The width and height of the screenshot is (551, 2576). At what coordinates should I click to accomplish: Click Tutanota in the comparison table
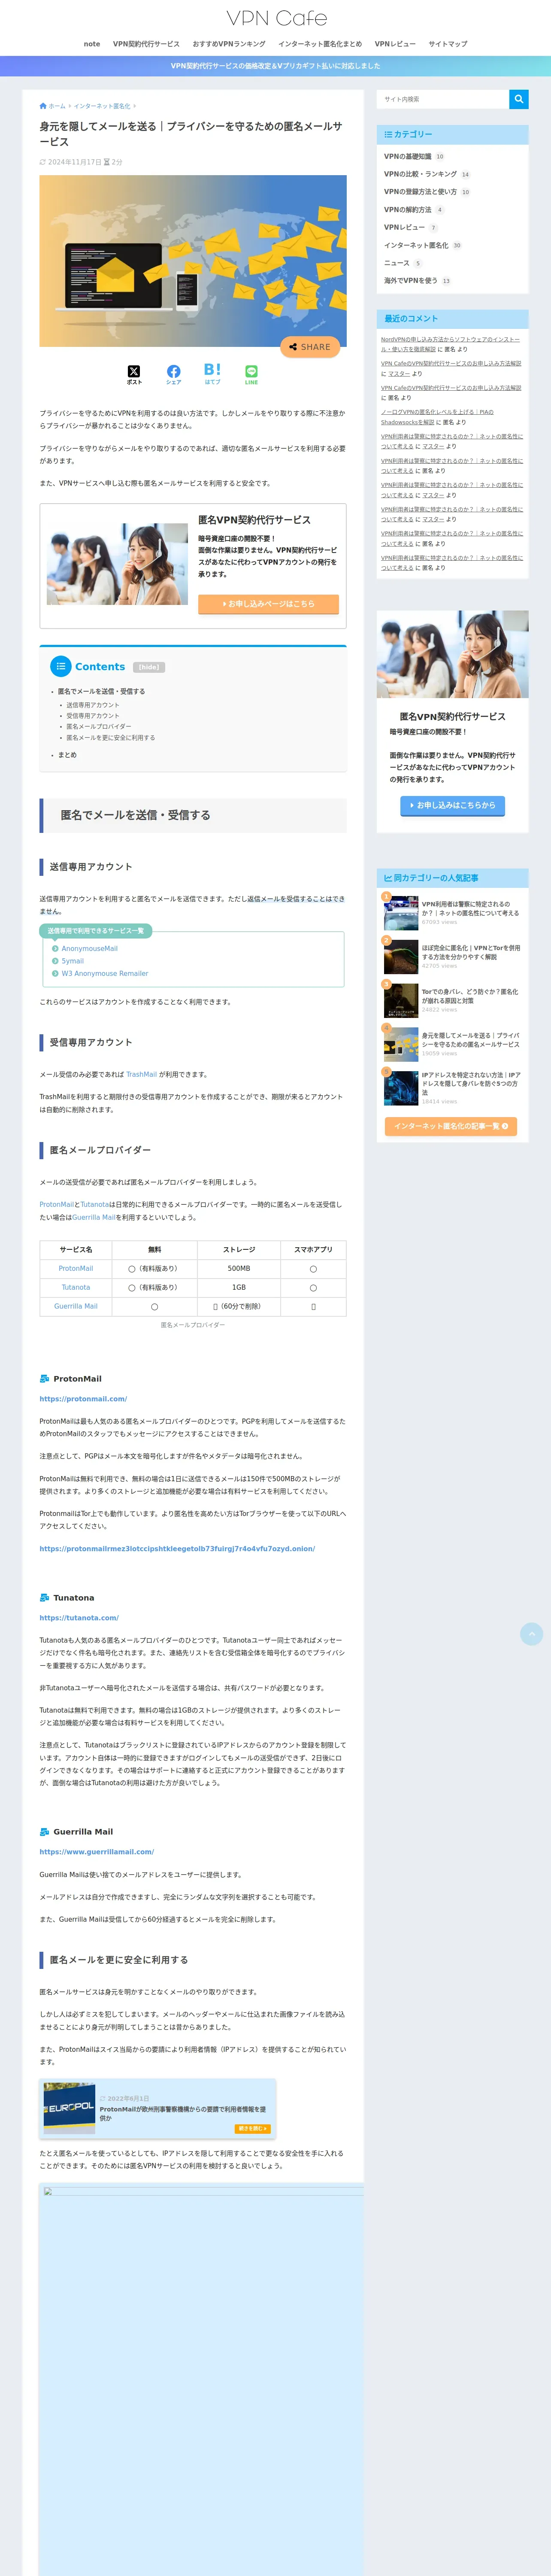(x=76, y=1288)
